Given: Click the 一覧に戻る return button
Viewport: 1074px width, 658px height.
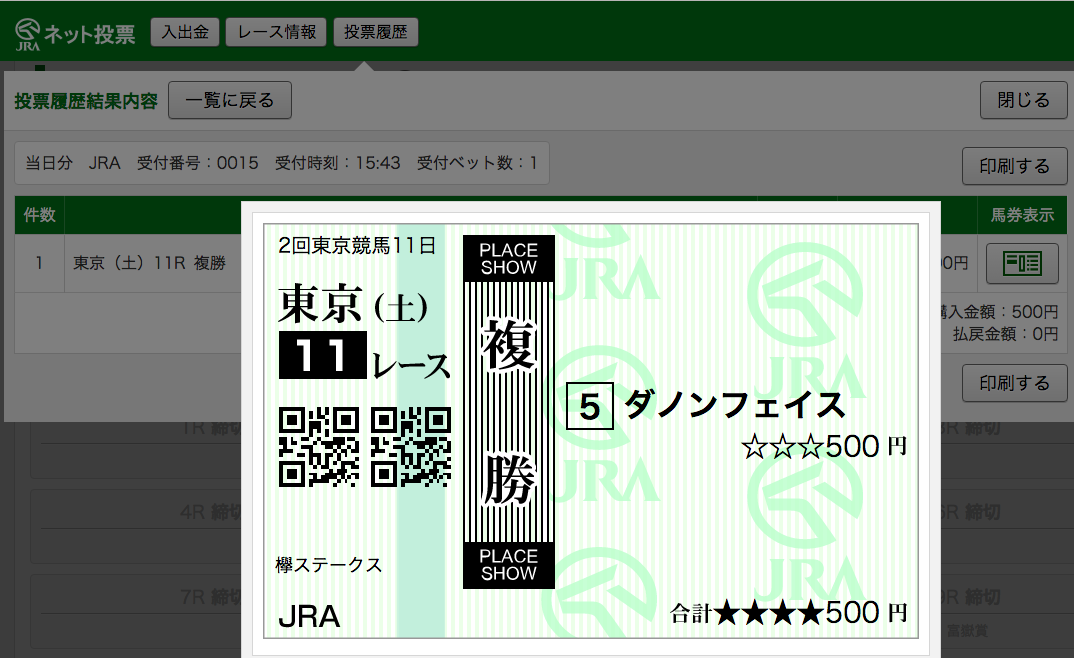Looking at the screenshot, I should pos(229,100).
